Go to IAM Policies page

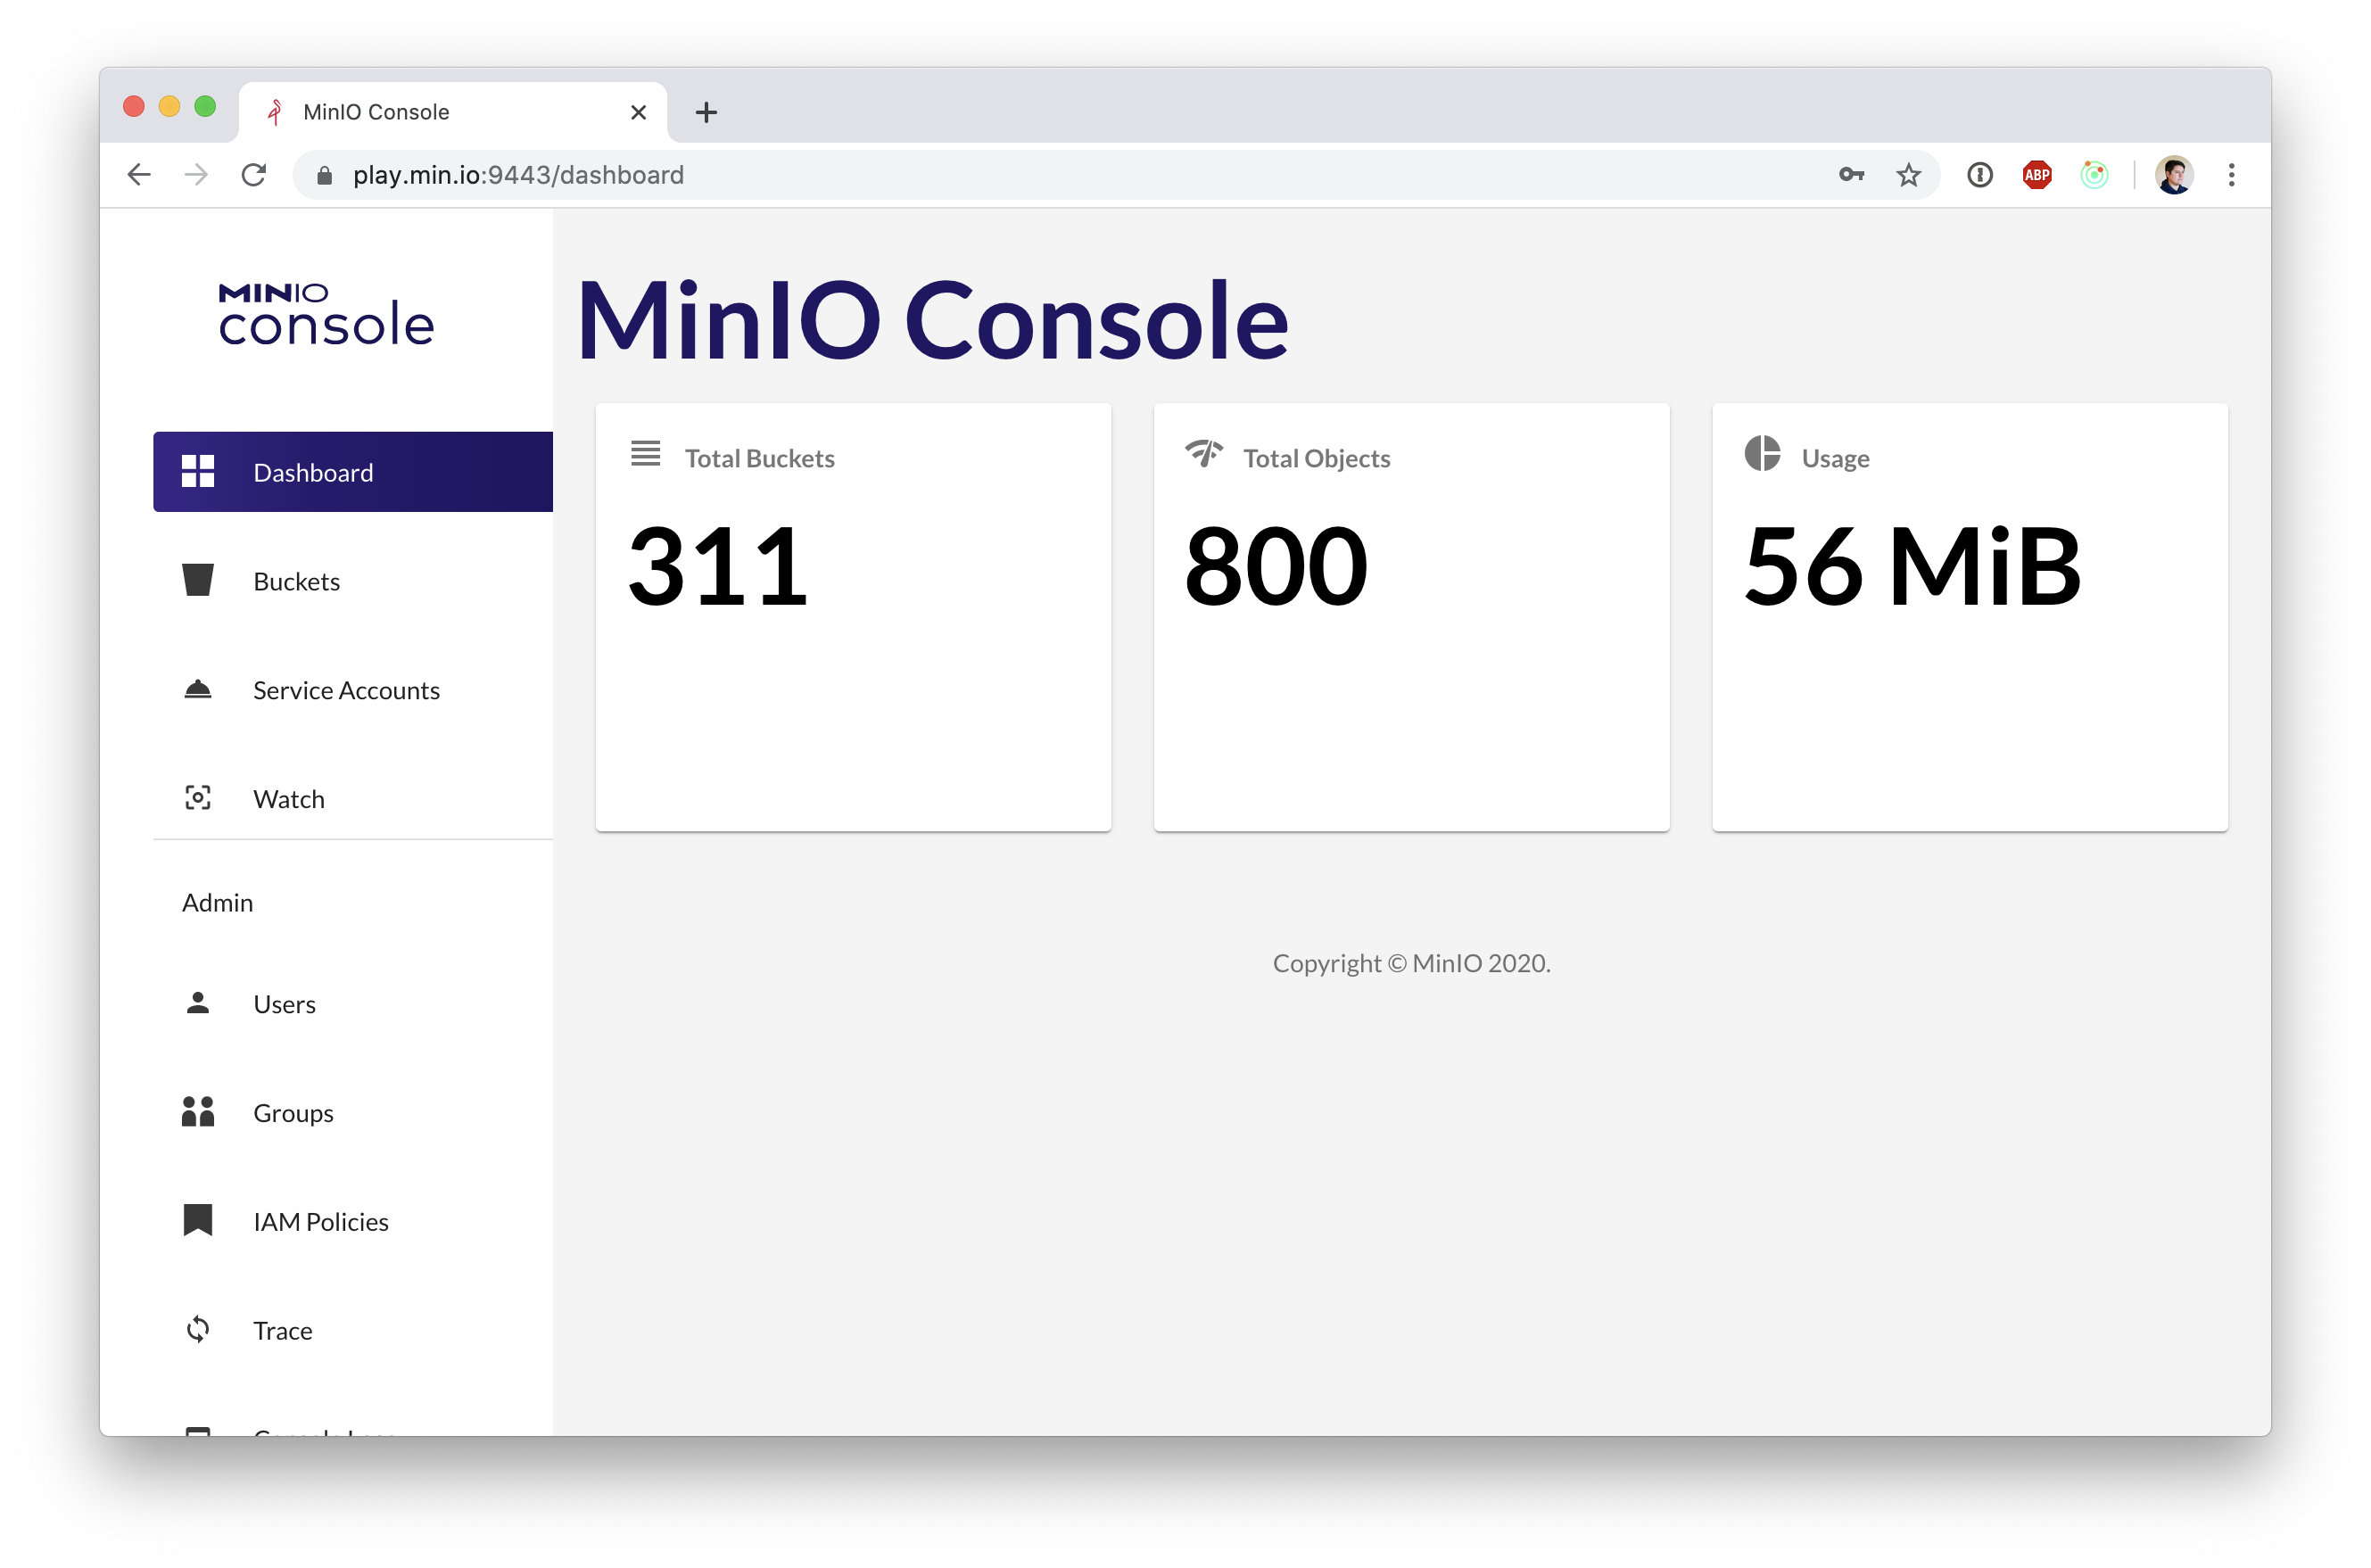point(320,1222)
